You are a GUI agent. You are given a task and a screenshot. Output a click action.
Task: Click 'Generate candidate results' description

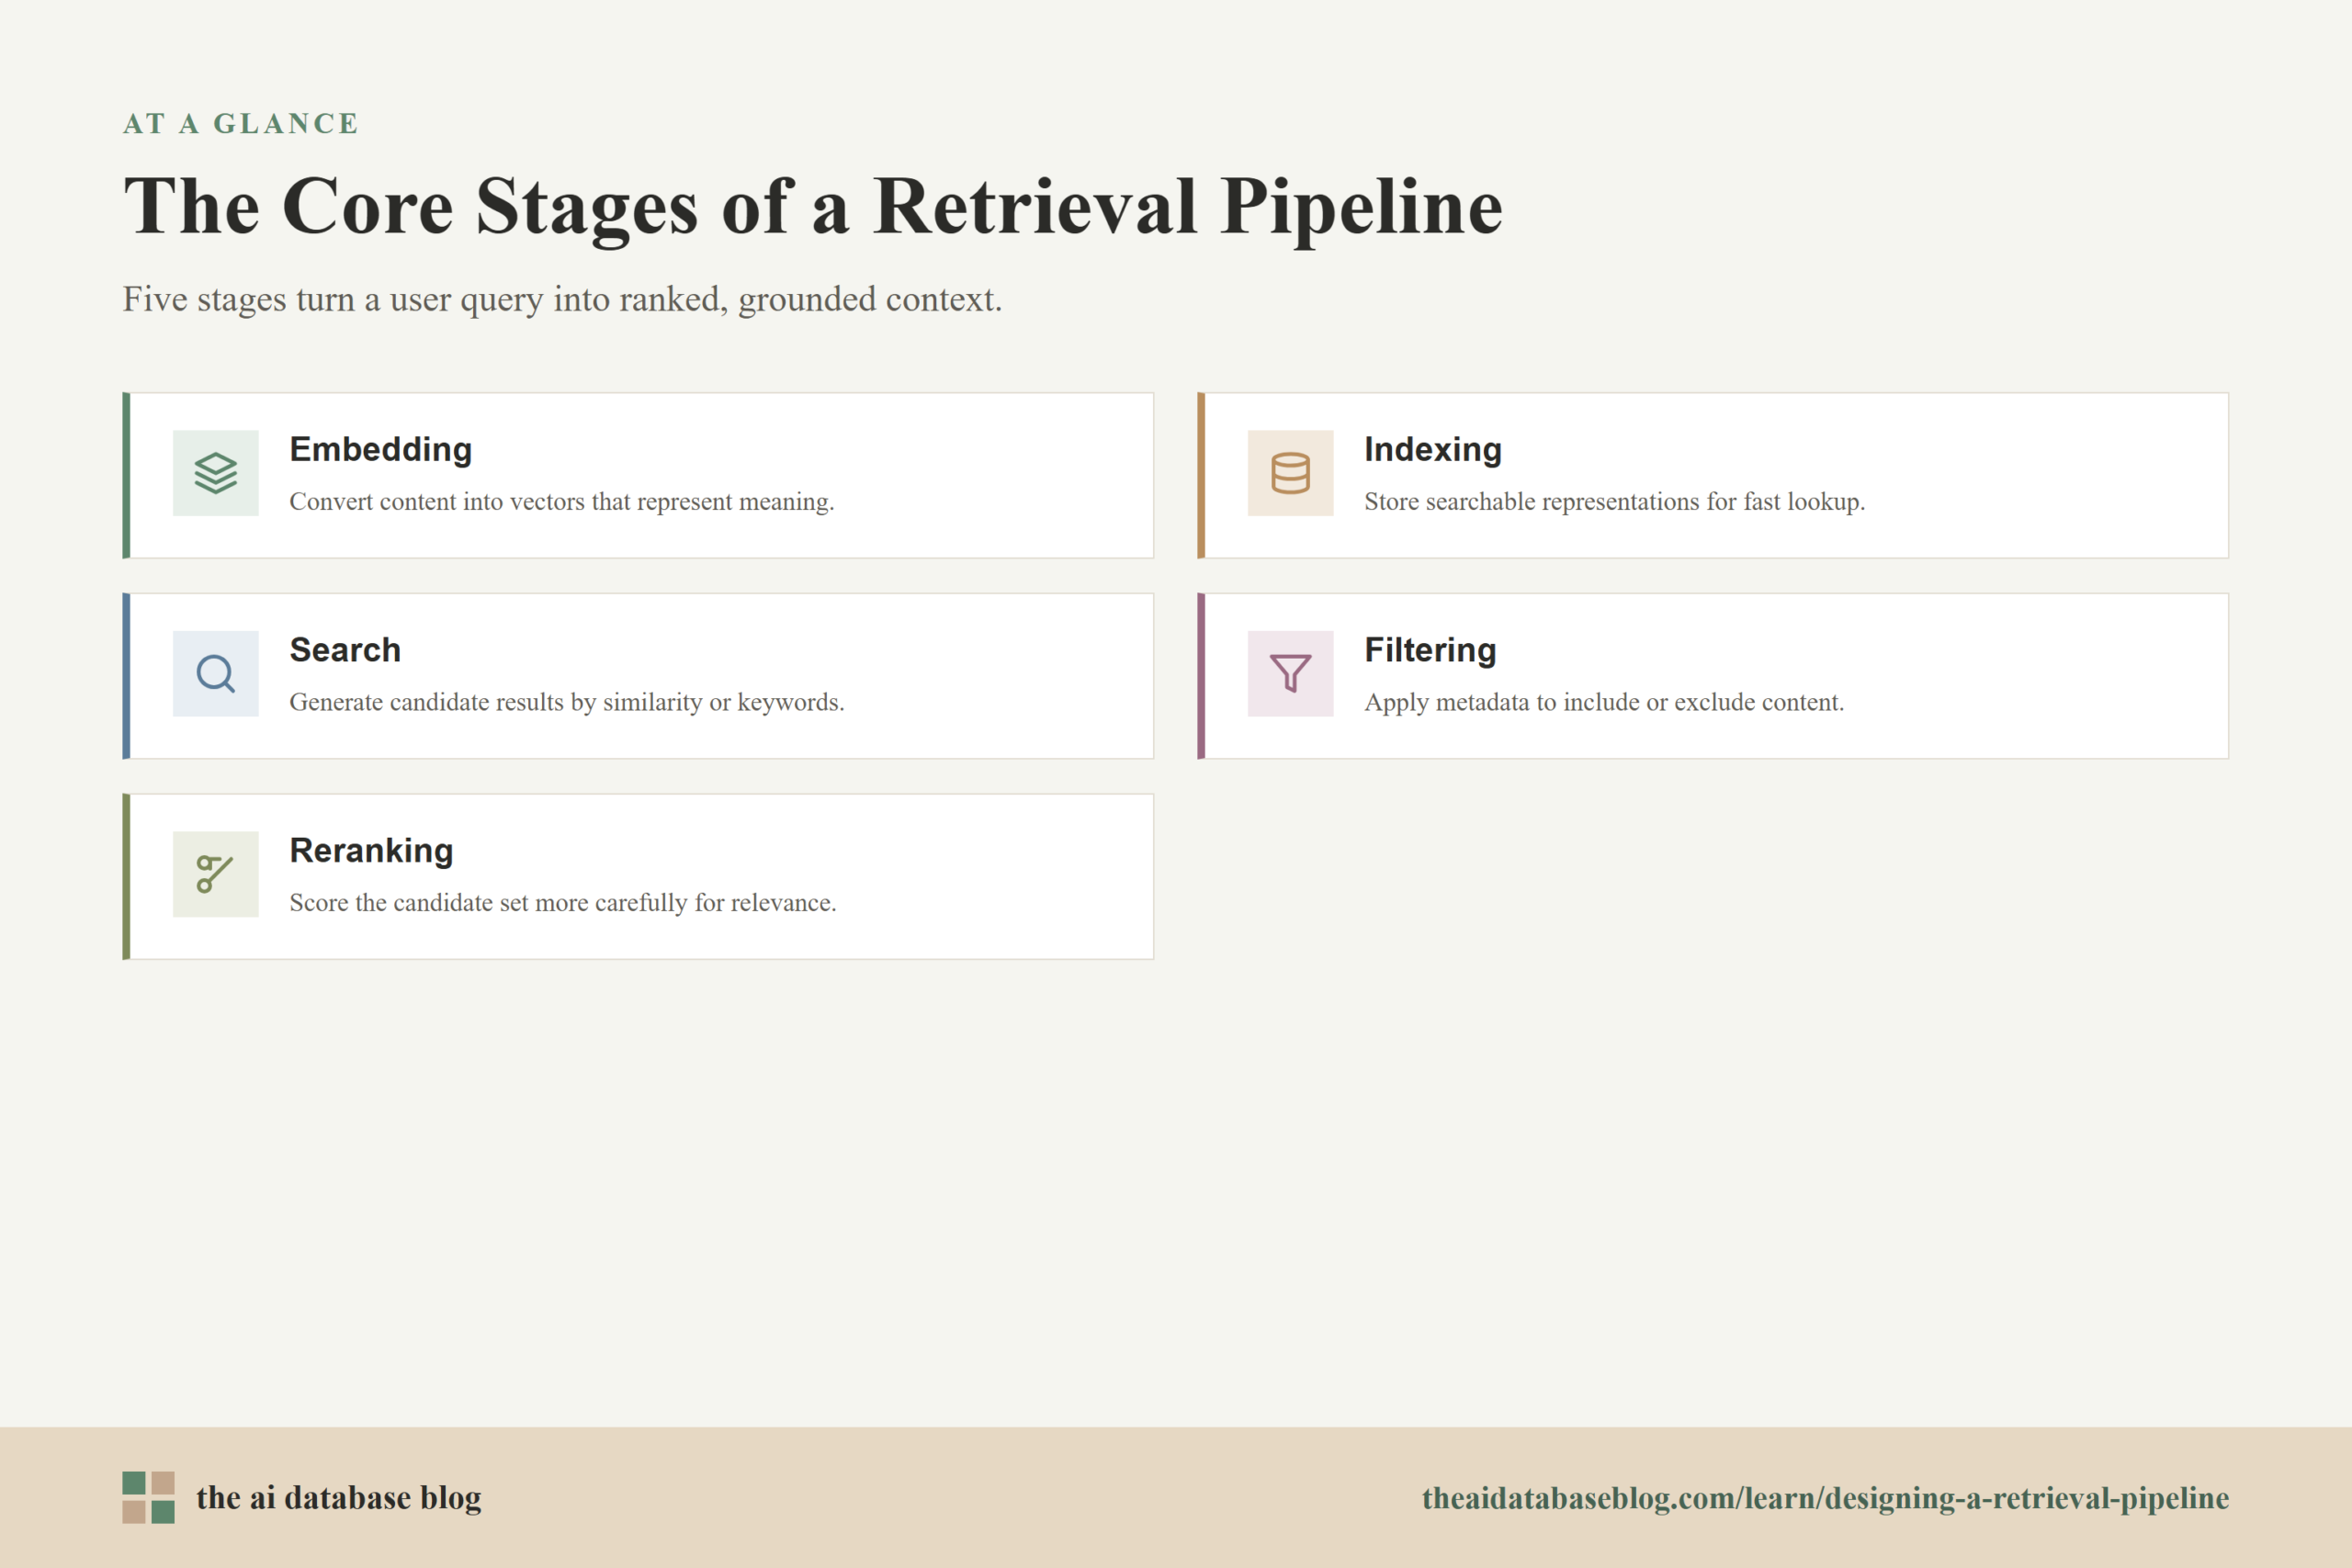[566, 702]
